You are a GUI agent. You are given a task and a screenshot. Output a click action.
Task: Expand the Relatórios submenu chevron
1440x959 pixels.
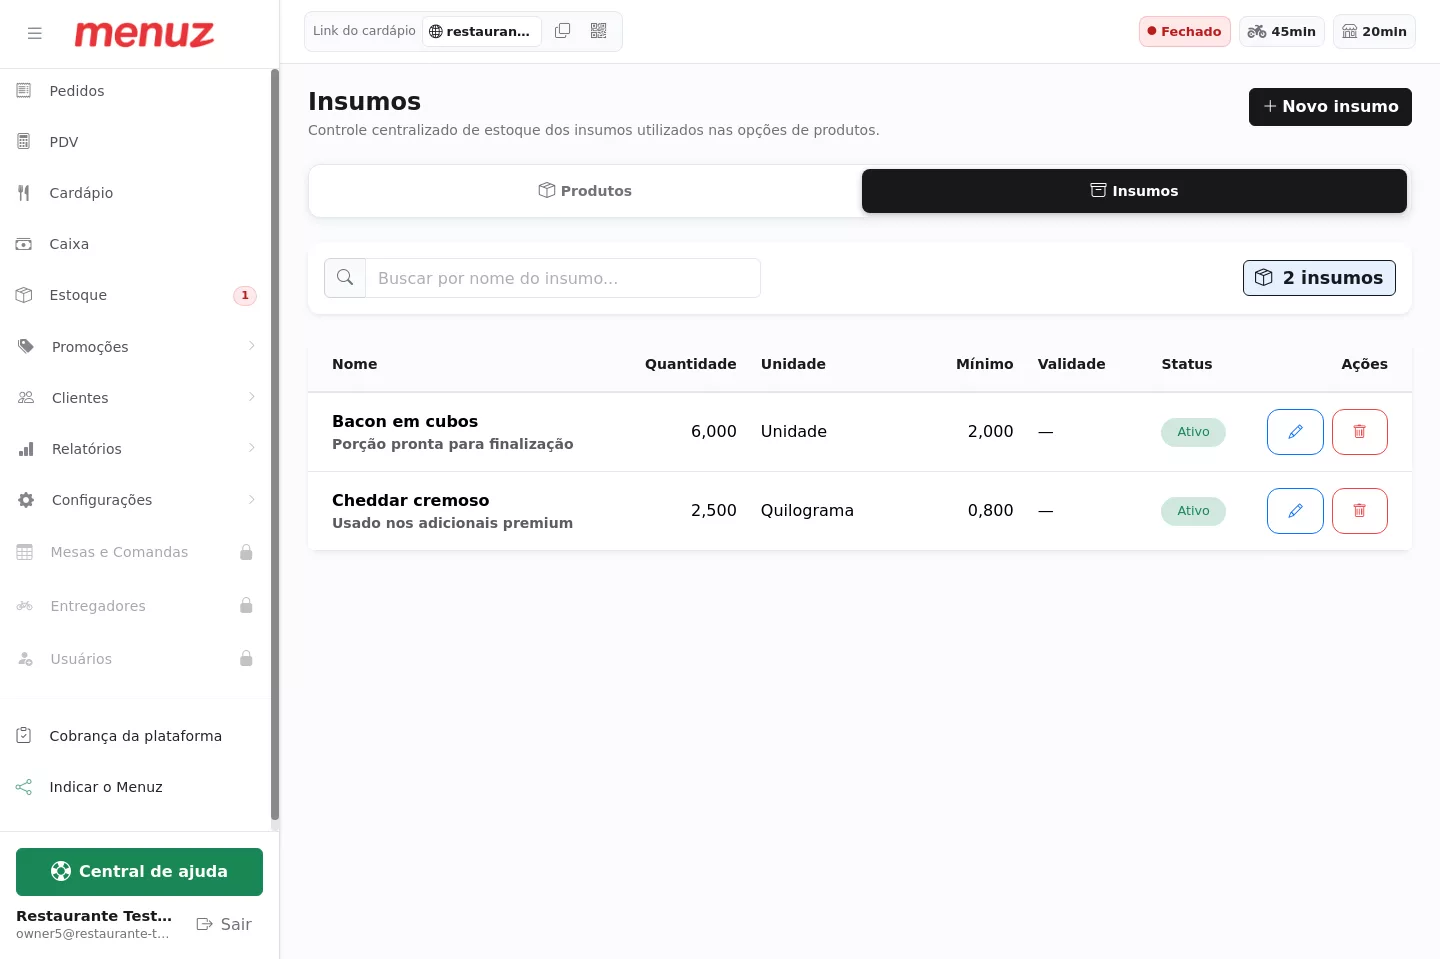[x=251, y=448]
